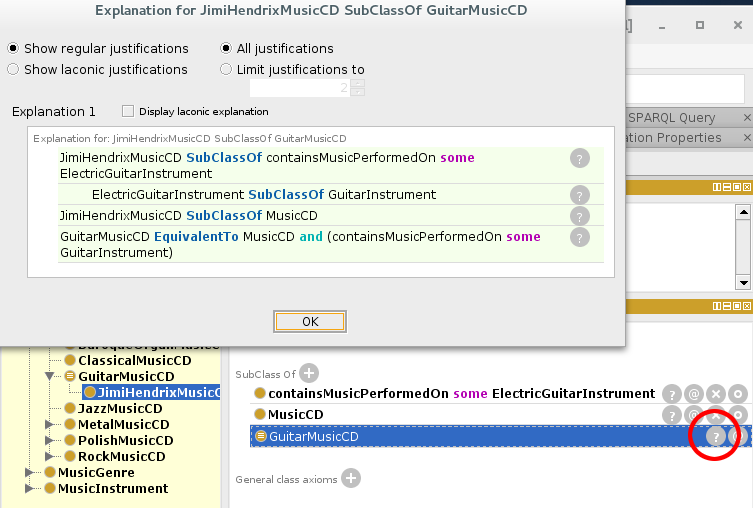Select the MusicCD superclass row text
The image size is (753, 508).
295,414
